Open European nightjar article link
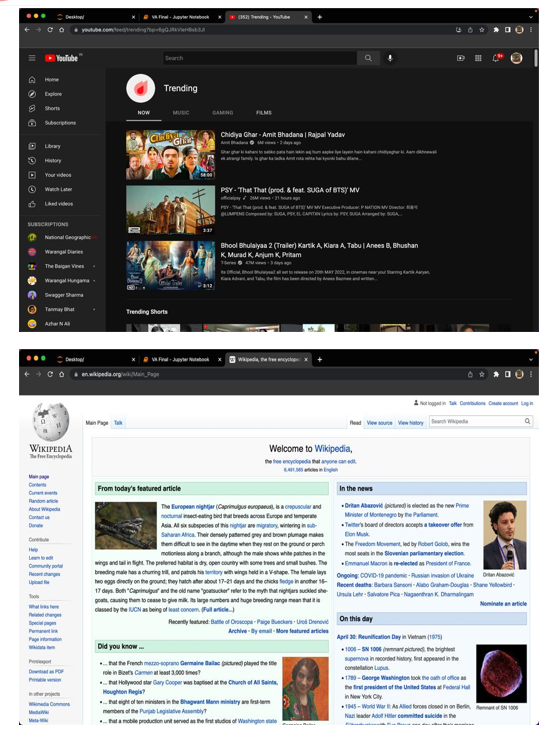The height and width of the screenshot is (738, 557). [193, 506]
